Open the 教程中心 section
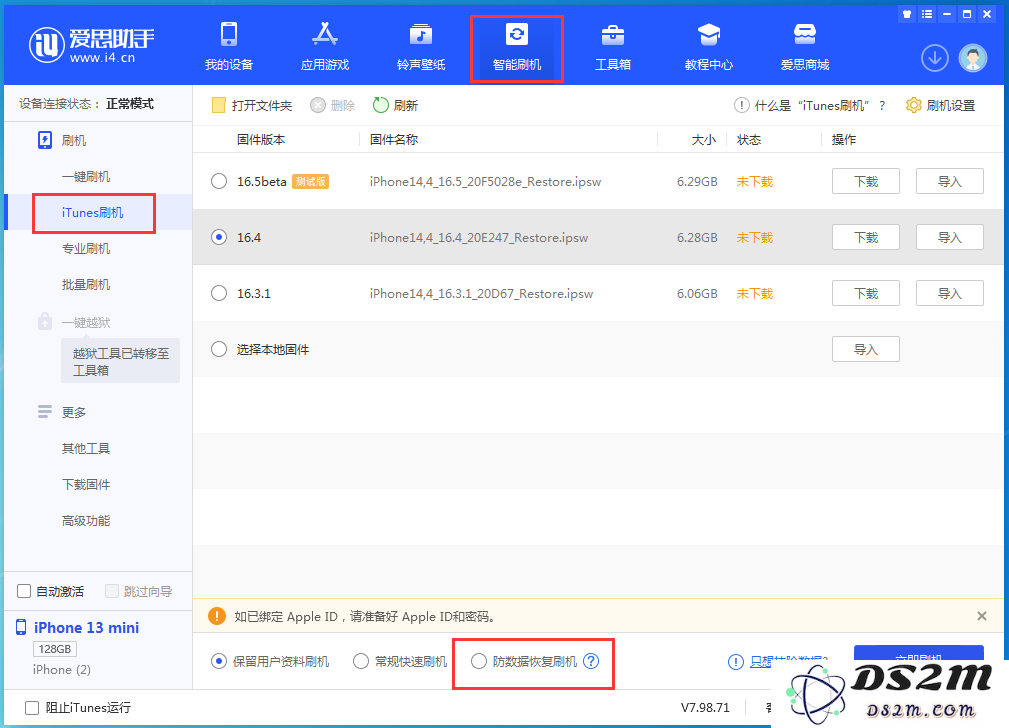The width and height of the screenshot is (1009, 728). (x=708, y=46)
